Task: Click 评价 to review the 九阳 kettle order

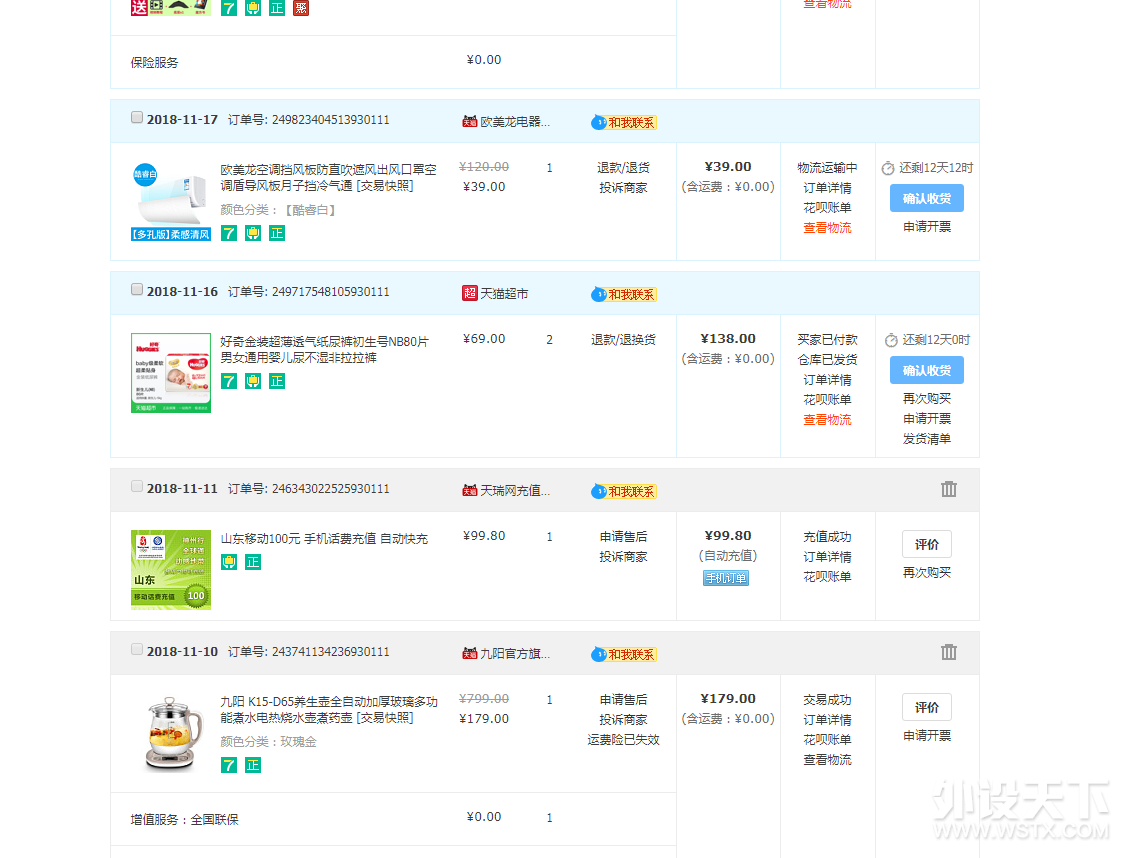Action: [927, 708]
